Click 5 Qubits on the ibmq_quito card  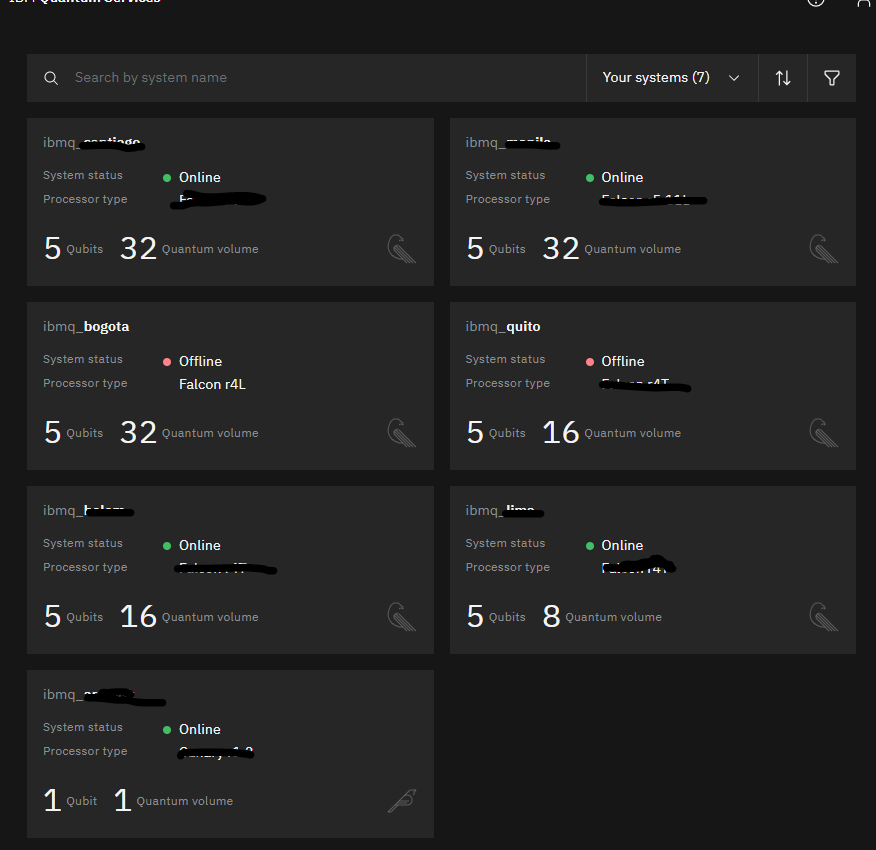click(x=496, y=433)
